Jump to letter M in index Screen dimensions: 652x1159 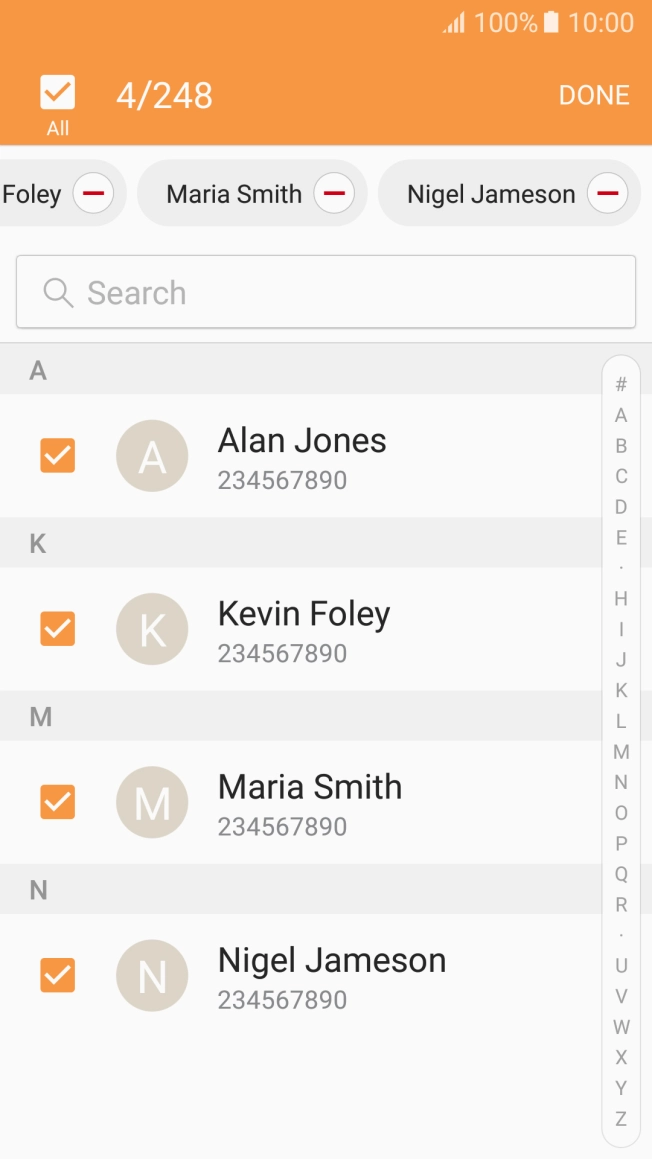tap(621, 752)
